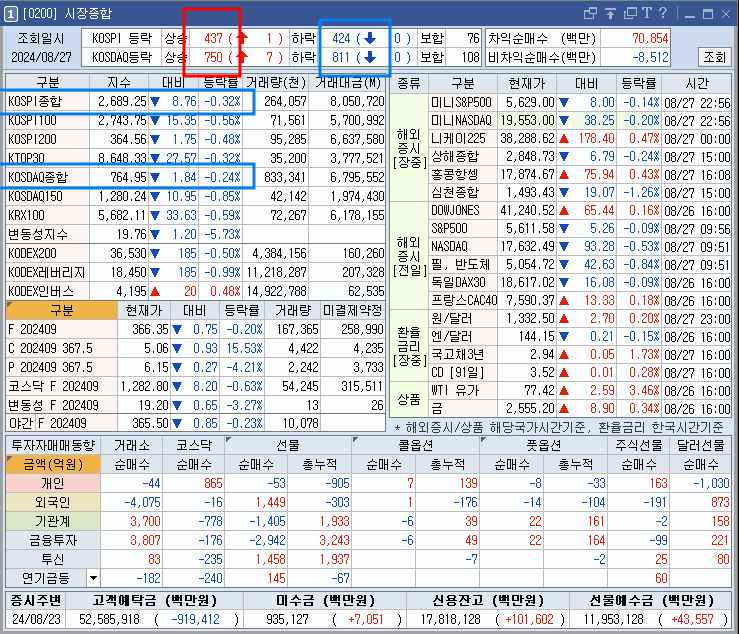Click the 야간 F 202409 row
Image resolution: width=739 pixels, height=634 pixels.
[x=196, y=423]
